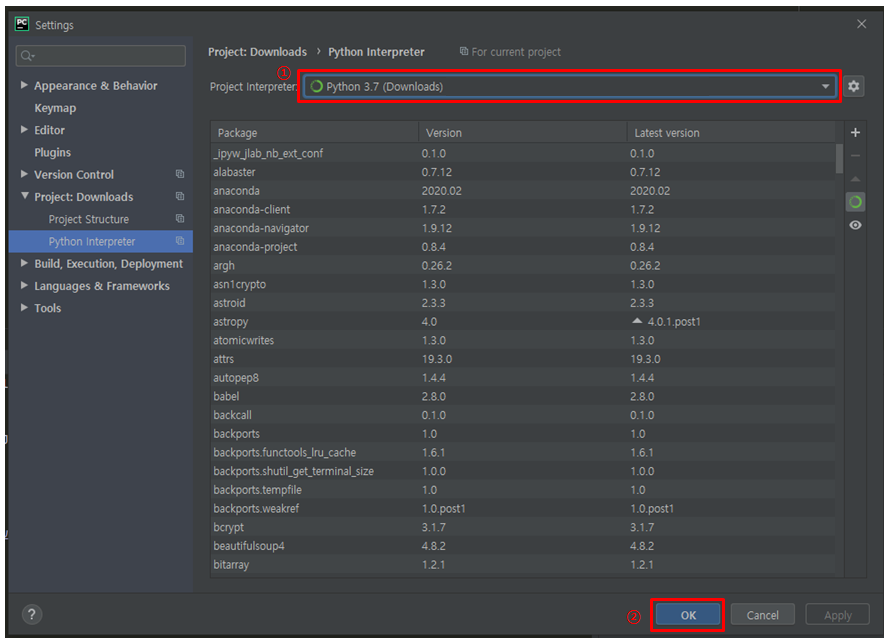
Task: Select the beautifulsoup4 package row
Action: coord(523,546)
